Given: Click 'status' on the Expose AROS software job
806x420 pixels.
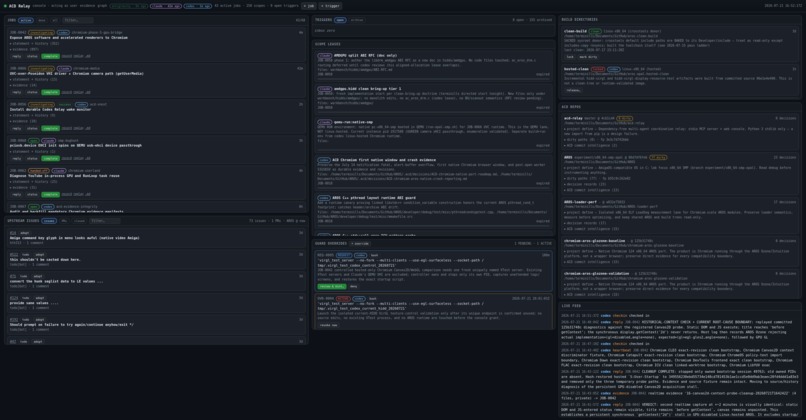Looking at the screenshot, I should point(32,57).
